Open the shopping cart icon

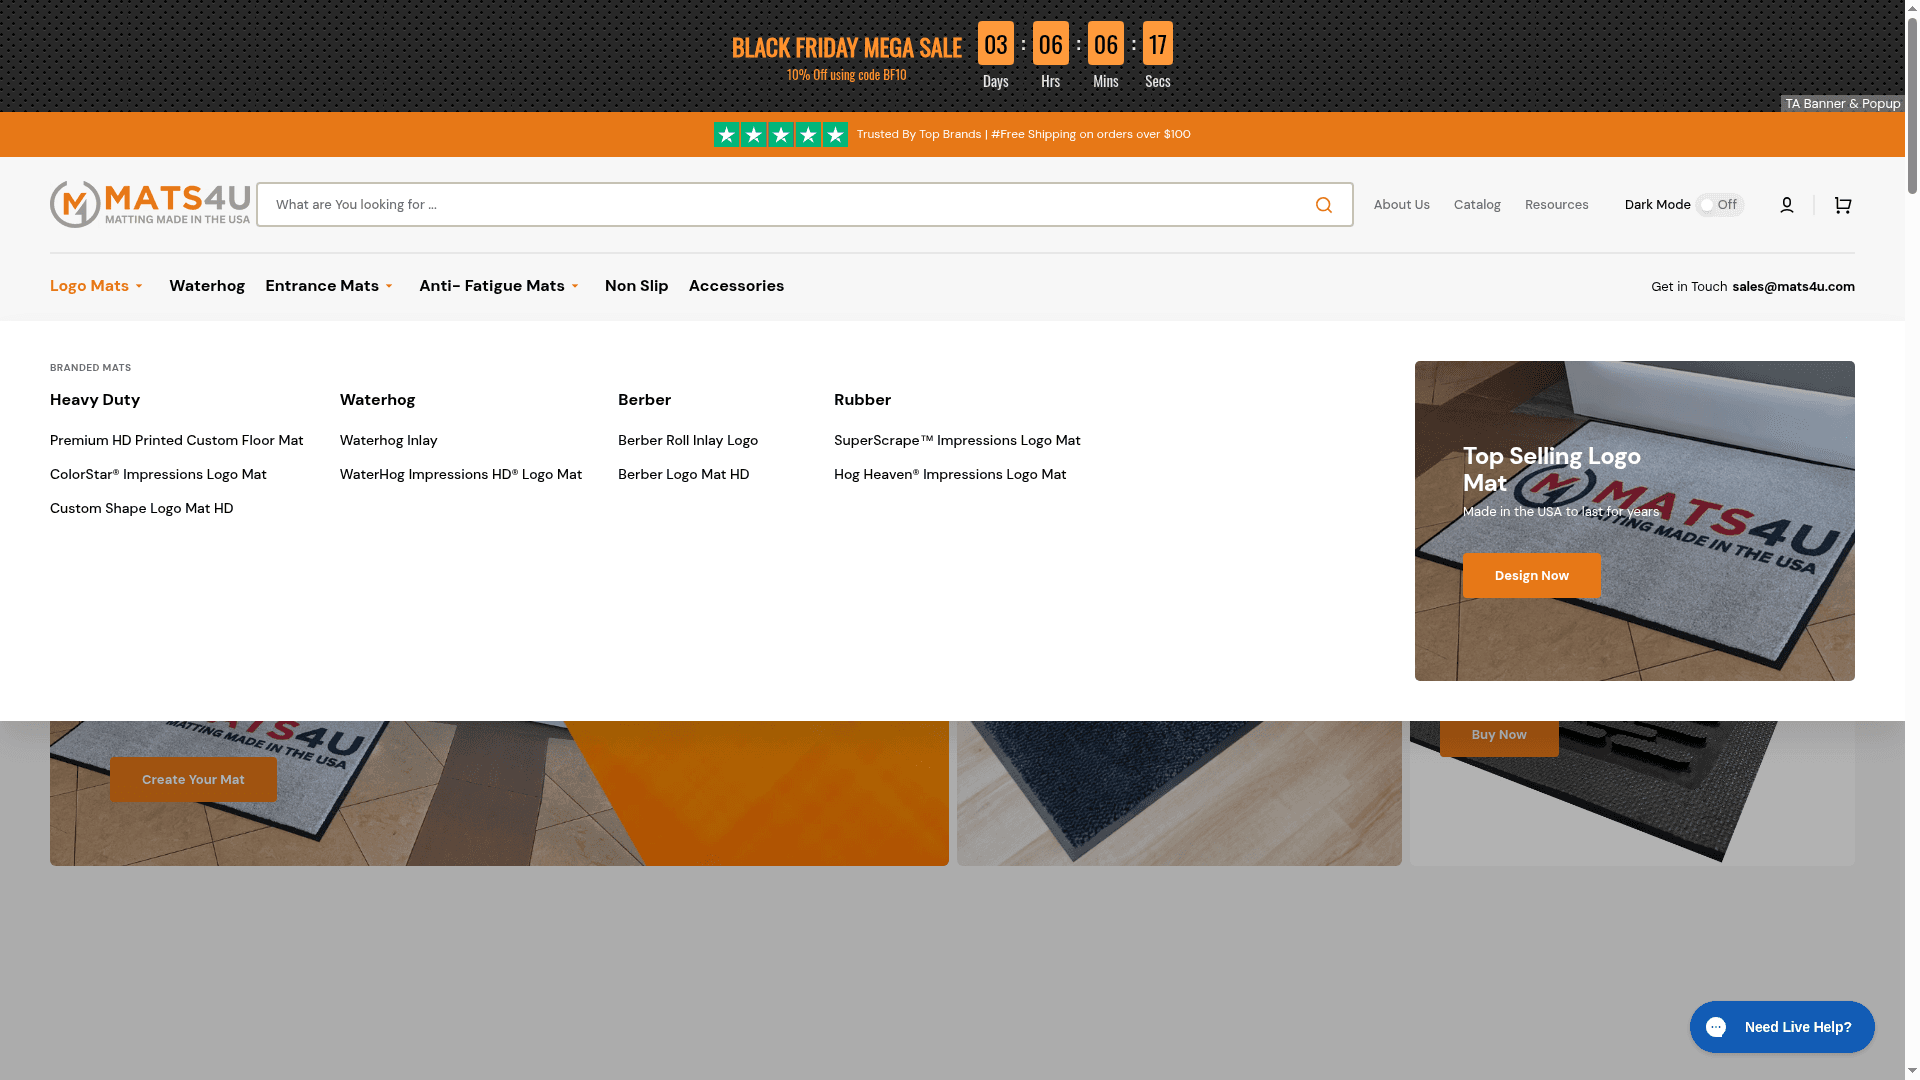point(1842,204)
